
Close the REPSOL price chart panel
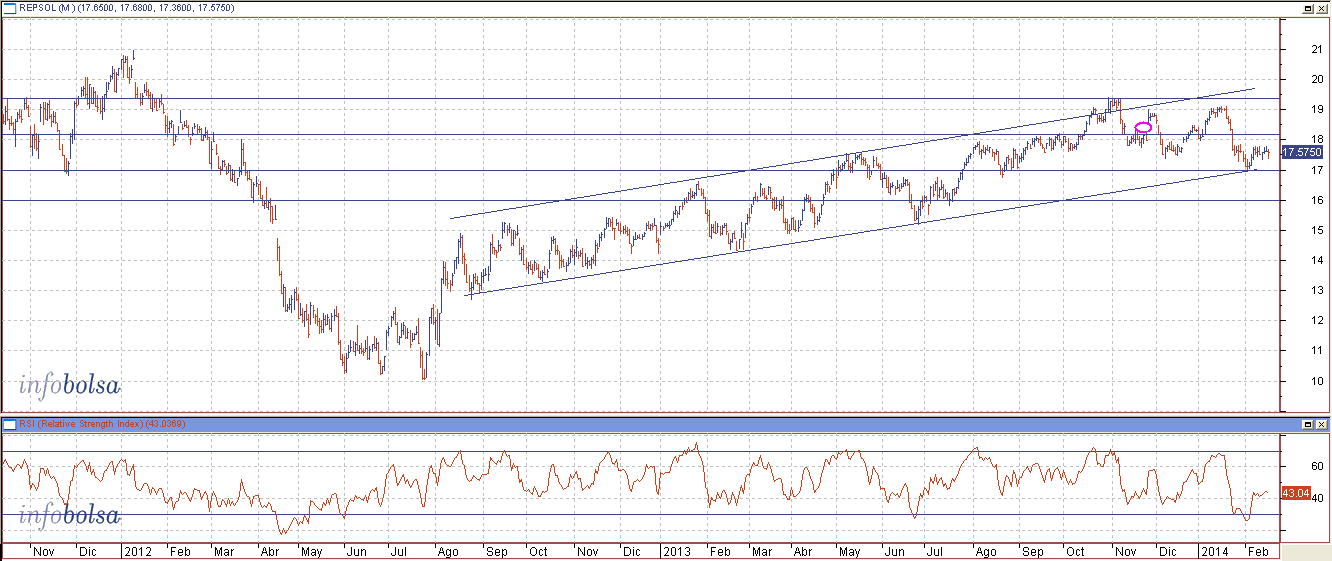[1321, 7]
